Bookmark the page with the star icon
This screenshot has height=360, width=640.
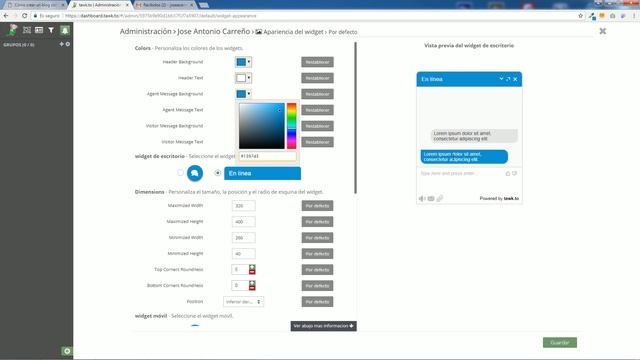(x=580, y=16)
